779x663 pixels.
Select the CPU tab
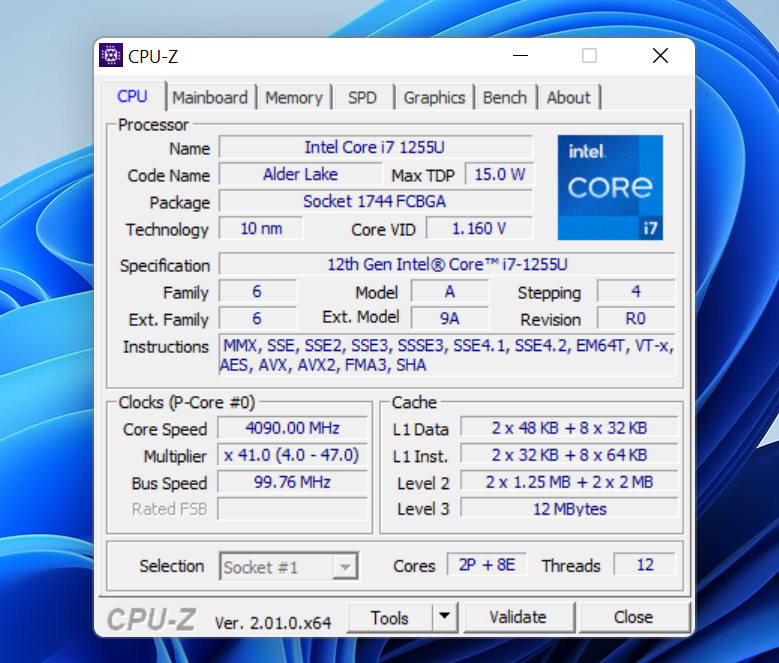[132, 96]
